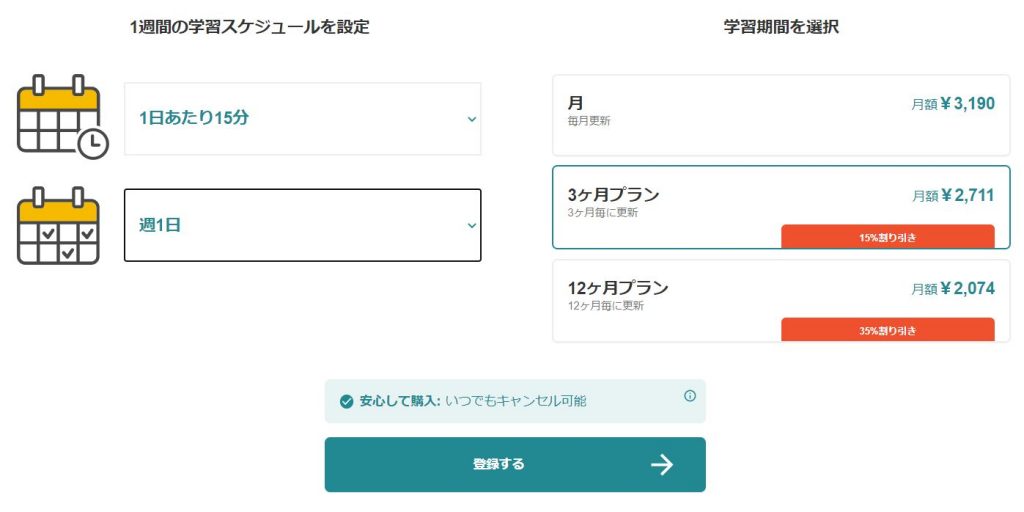
Task: Click the arrow icon on 登録する button
Action: click(661, 464)
